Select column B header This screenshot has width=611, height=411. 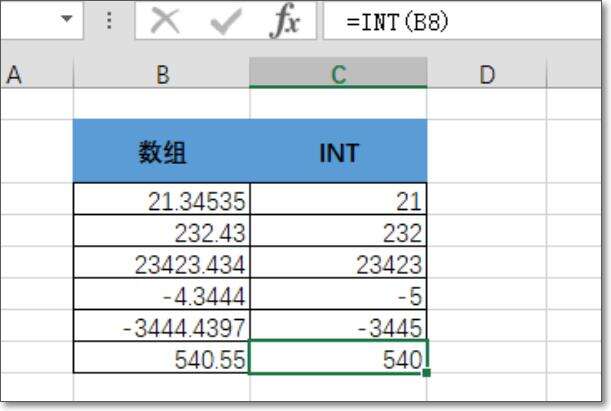point(162,74)
